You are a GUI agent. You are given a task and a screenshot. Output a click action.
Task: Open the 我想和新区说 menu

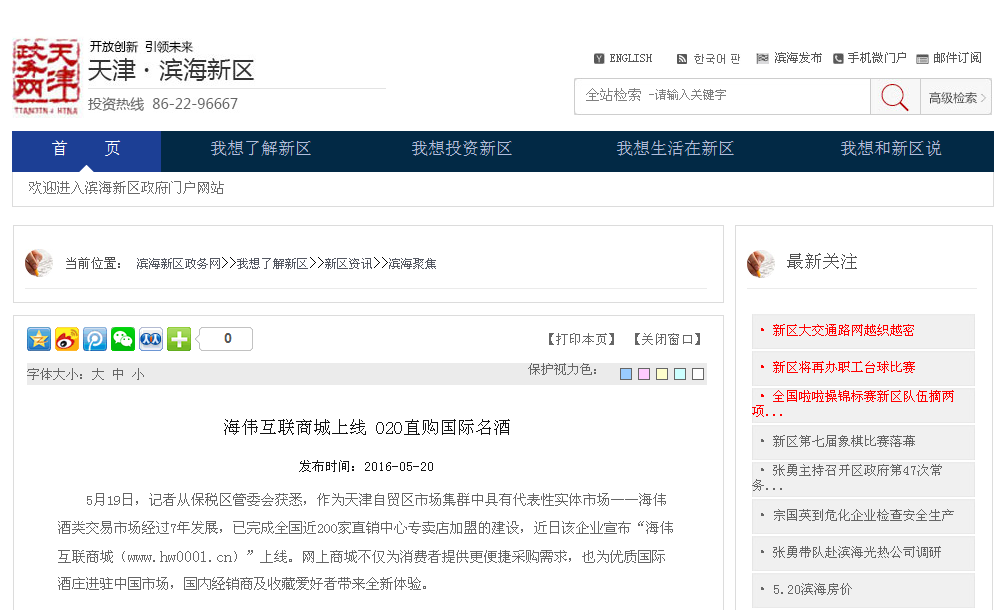point(891,149)
